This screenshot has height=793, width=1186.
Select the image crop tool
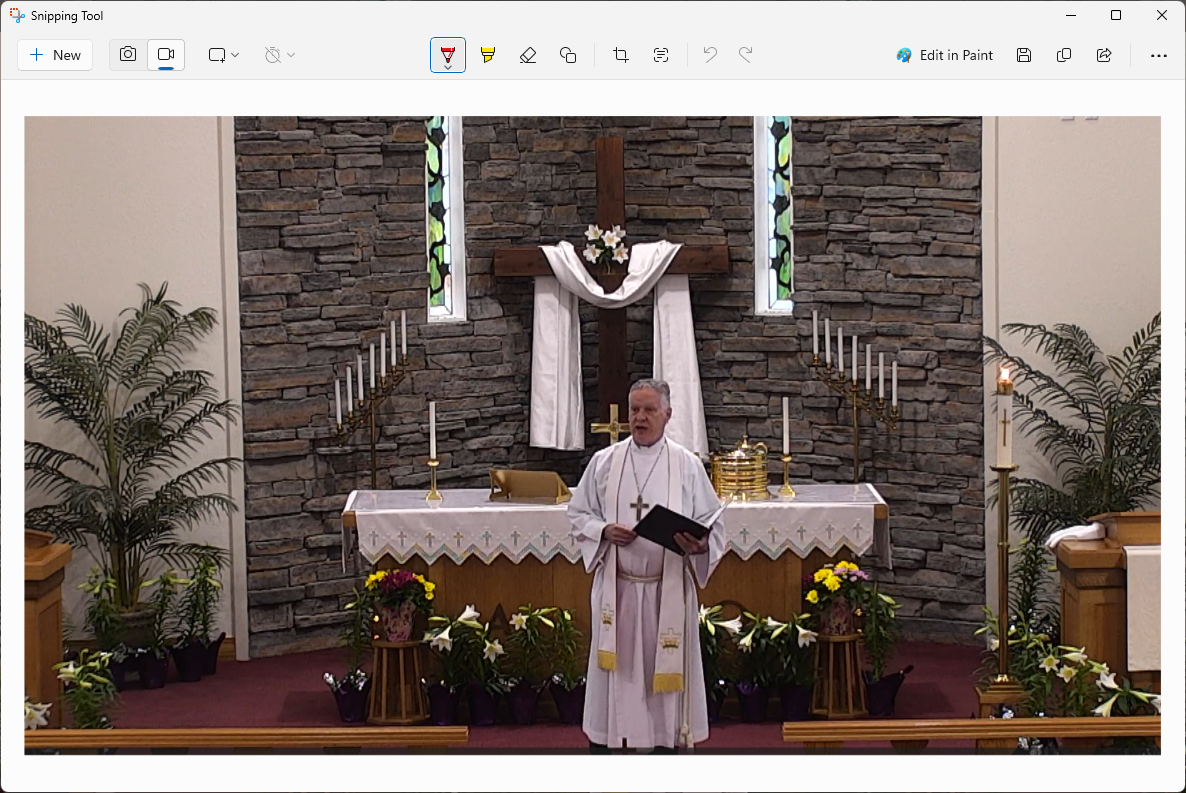pos(621,55)
